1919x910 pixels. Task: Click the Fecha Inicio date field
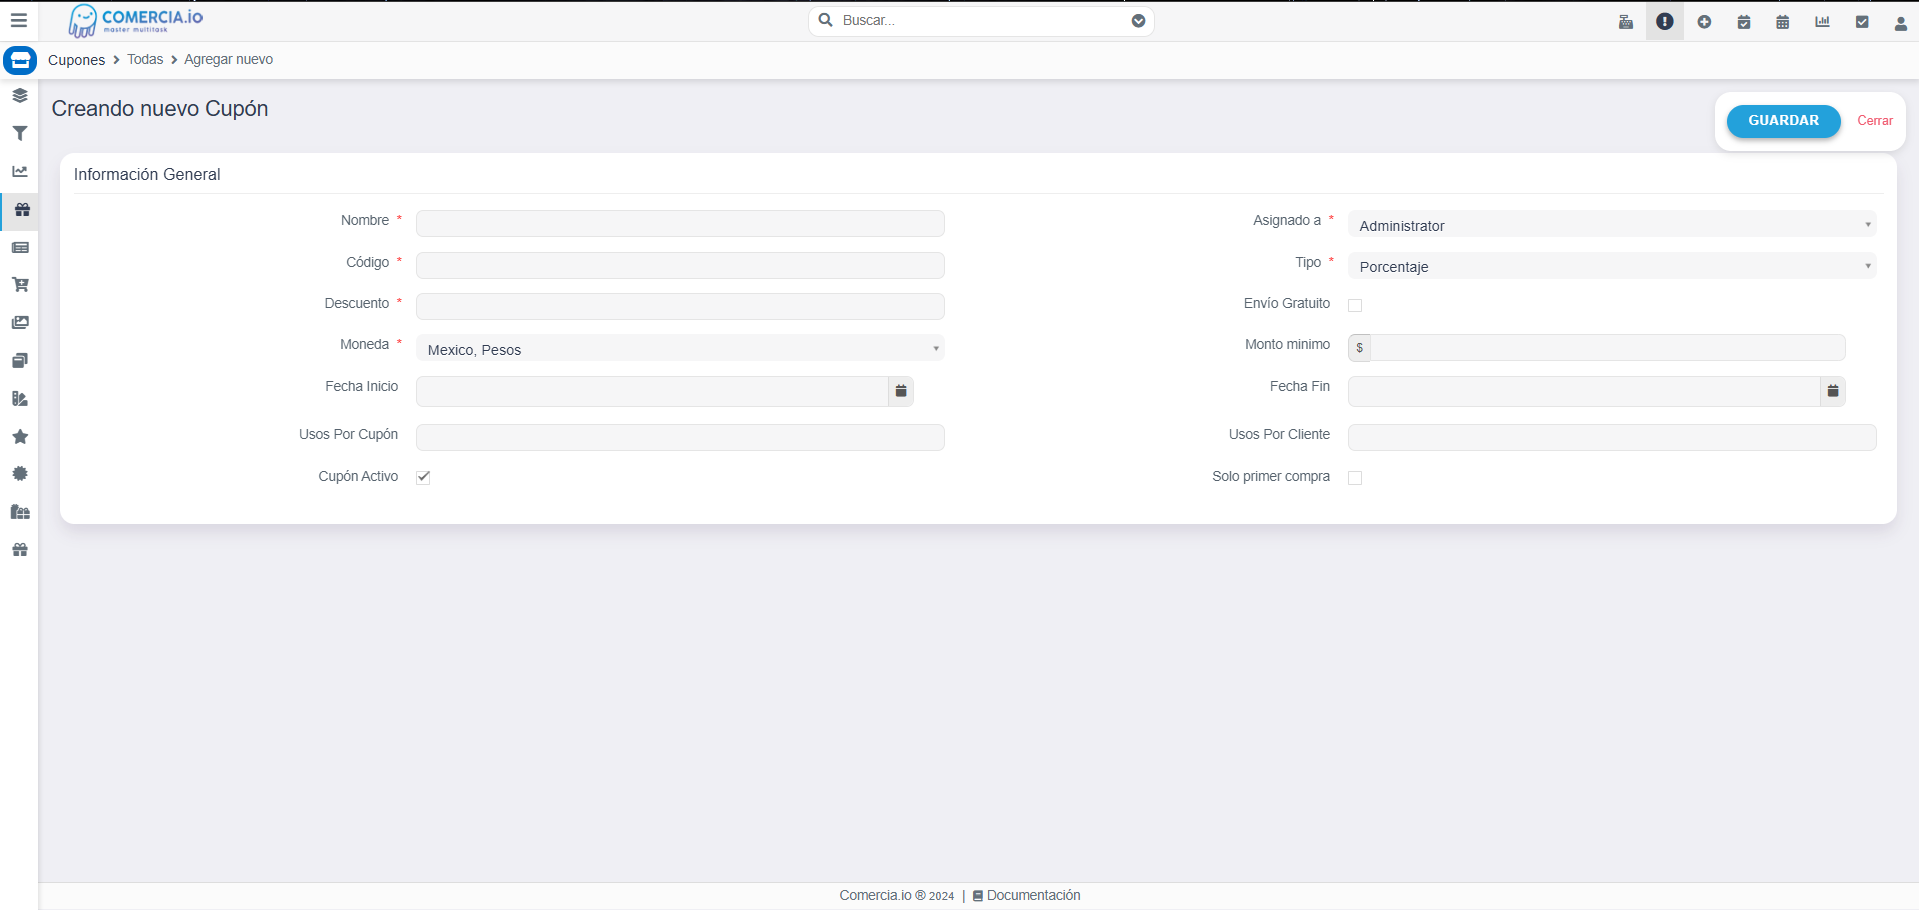click(x=652, y=391)
